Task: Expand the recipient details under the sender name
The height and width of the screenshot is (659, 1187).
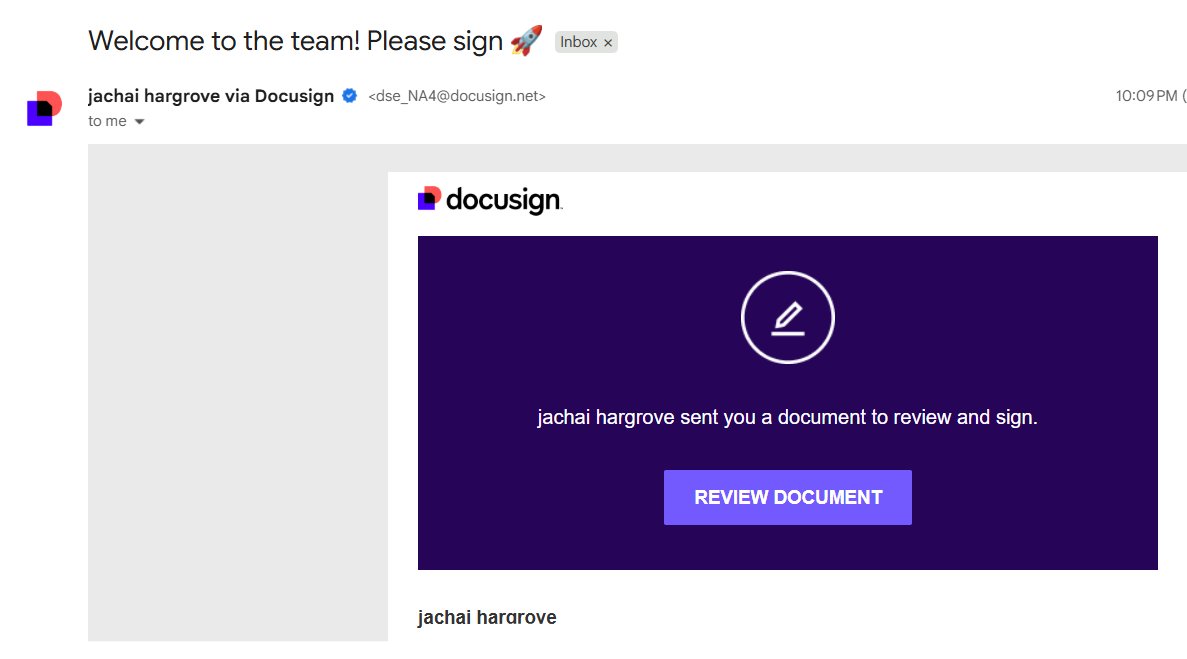Action: [x=138, y=121]
